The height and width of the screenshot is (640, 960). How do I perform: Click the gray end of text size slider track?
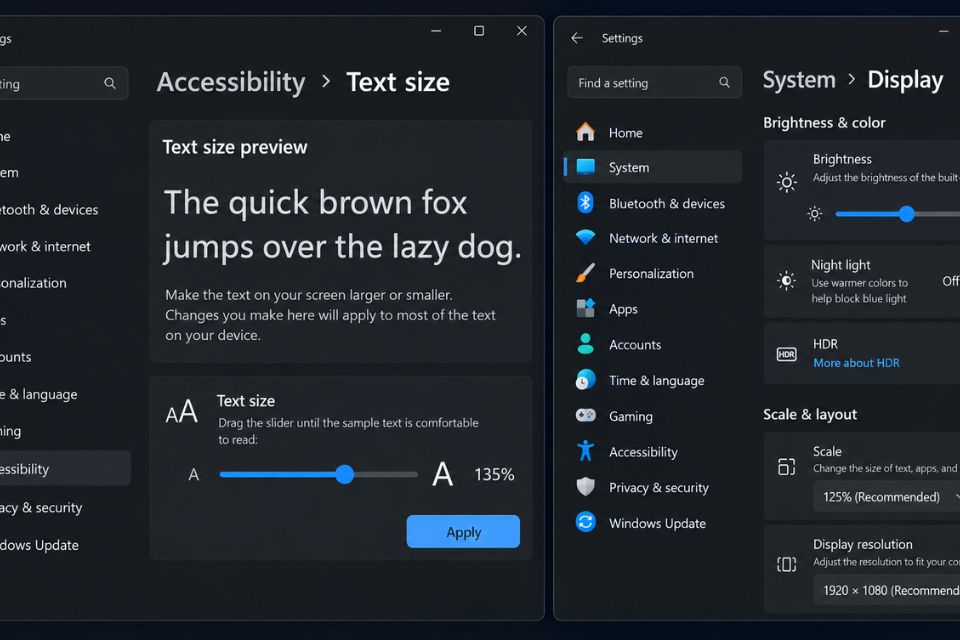[x=387, y=474]
